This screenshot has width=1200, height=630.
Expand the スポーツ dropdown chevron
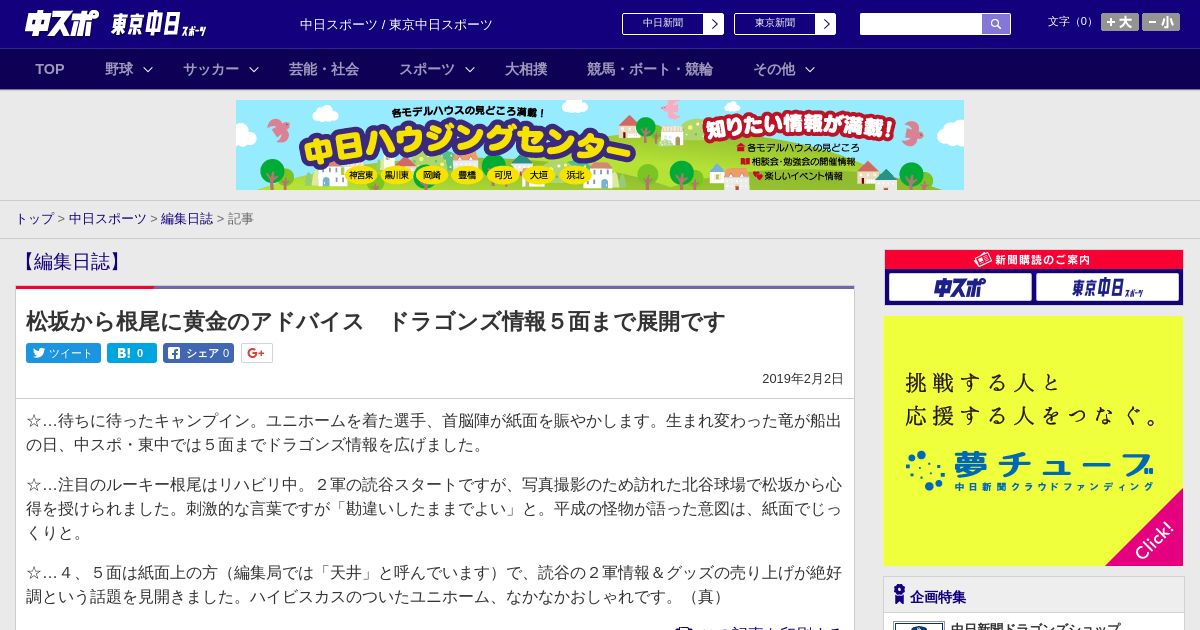(470, 69)
